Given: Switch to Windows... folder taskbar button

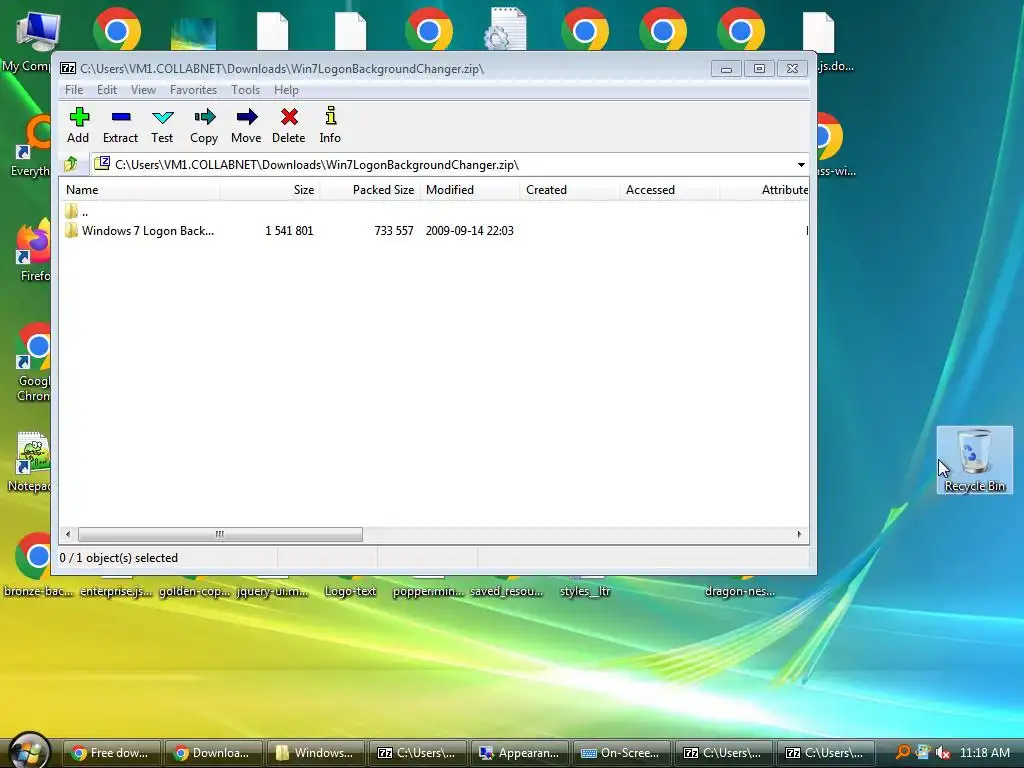Looking at the screenshot, I should (315, 753).
